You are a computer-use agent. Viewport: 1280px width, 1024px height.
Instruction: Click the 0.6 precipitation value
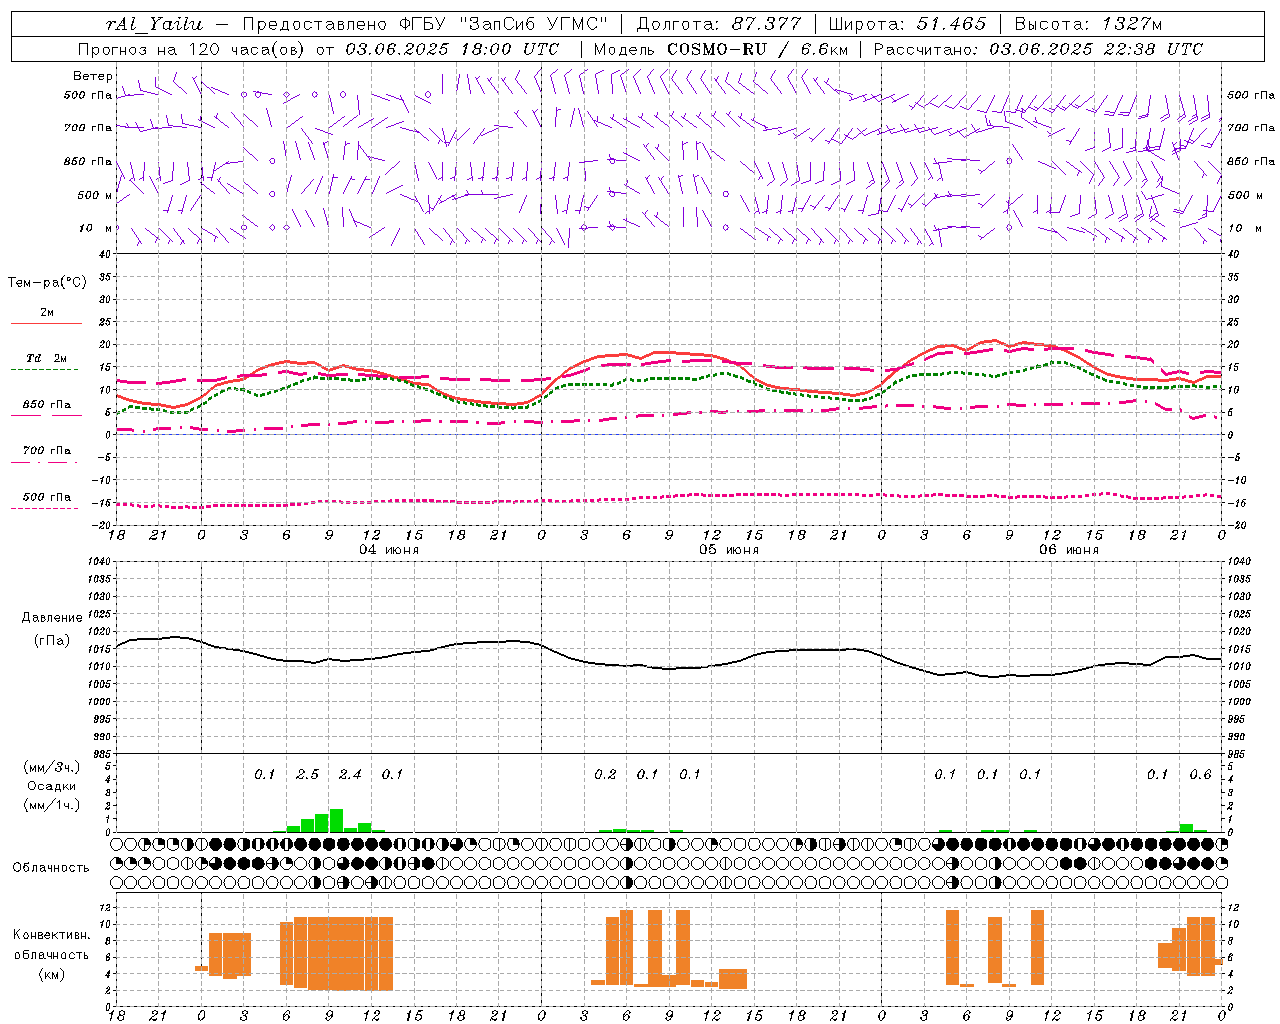(x=1200, y=774)
